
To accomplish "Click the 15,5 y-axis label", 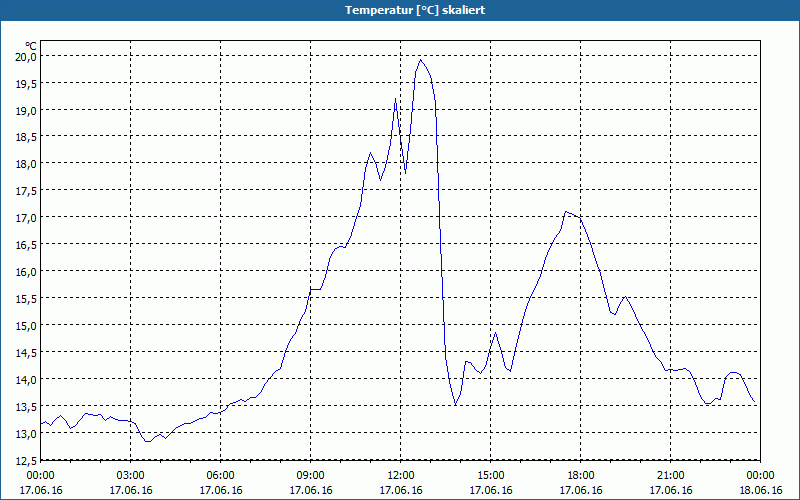I will click(x=24, y=299).
